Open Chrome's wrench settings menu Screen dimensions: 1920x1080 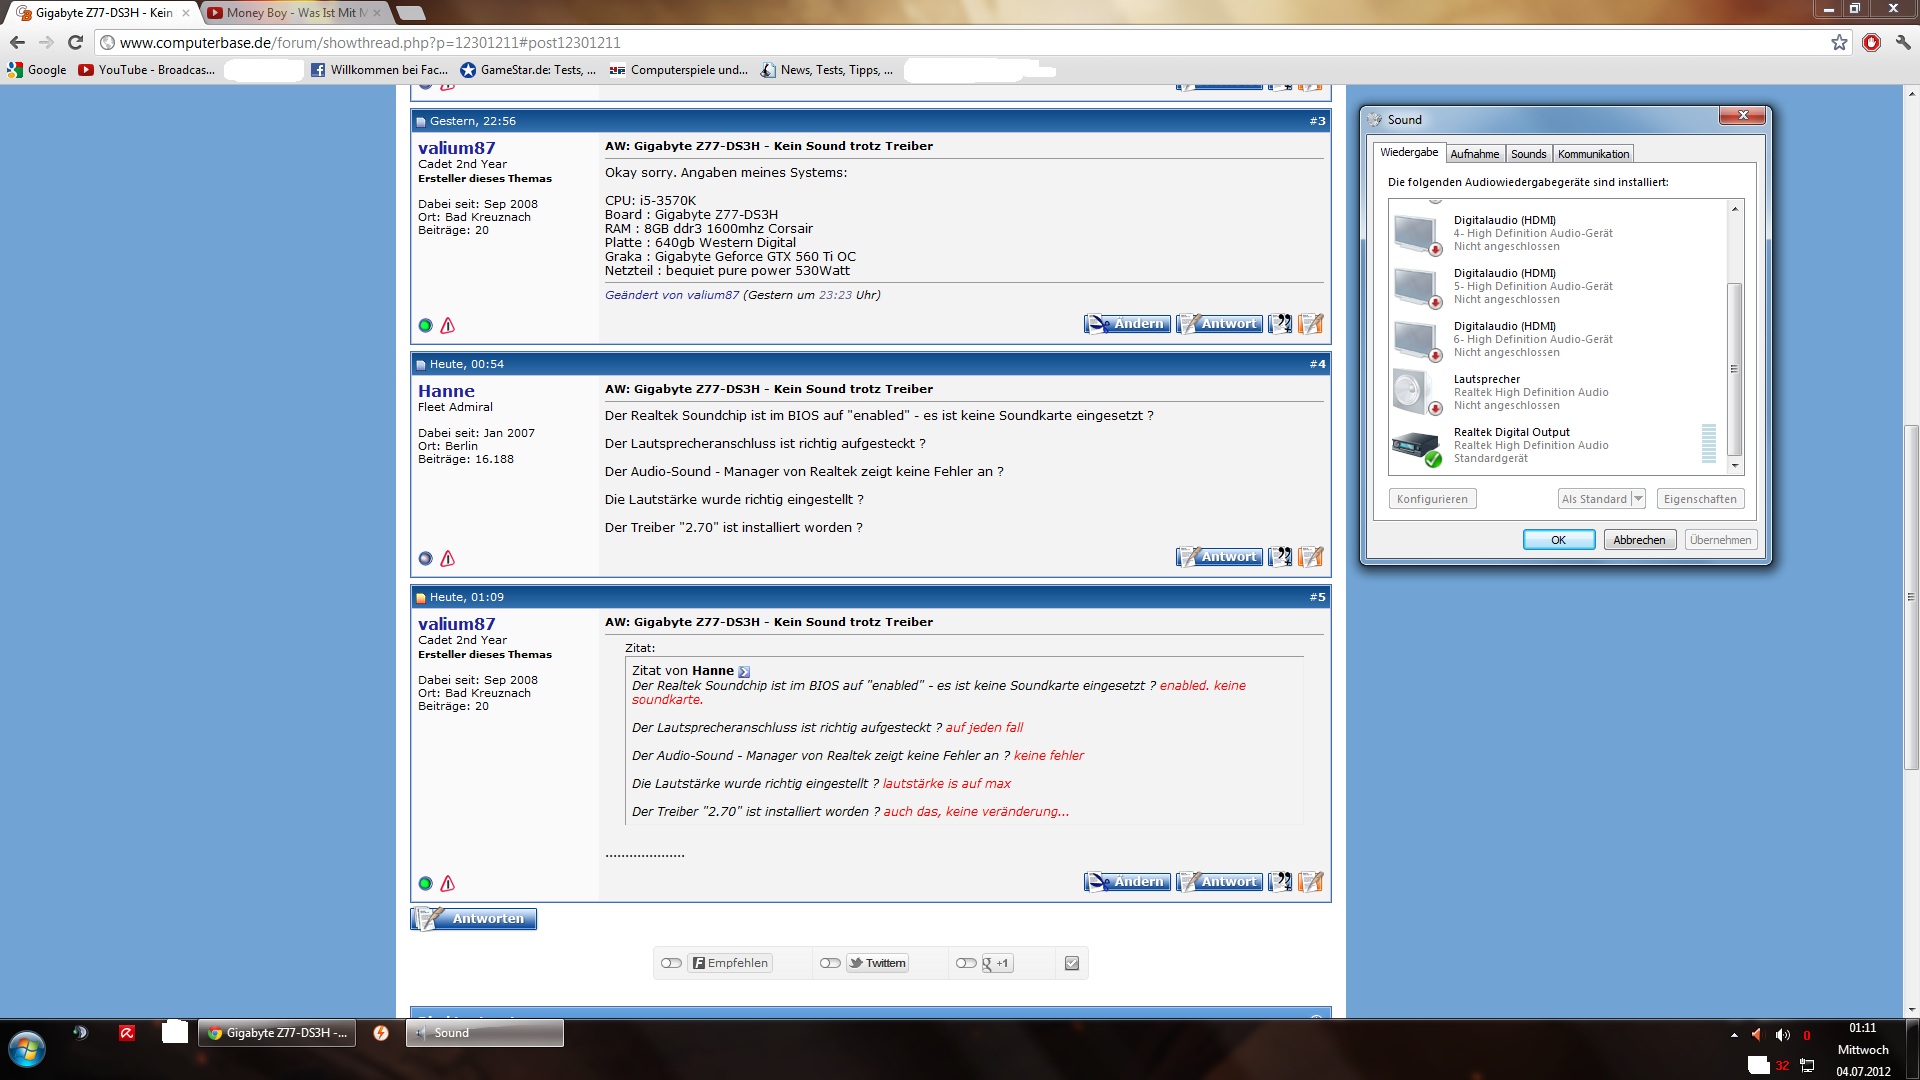1903,42
